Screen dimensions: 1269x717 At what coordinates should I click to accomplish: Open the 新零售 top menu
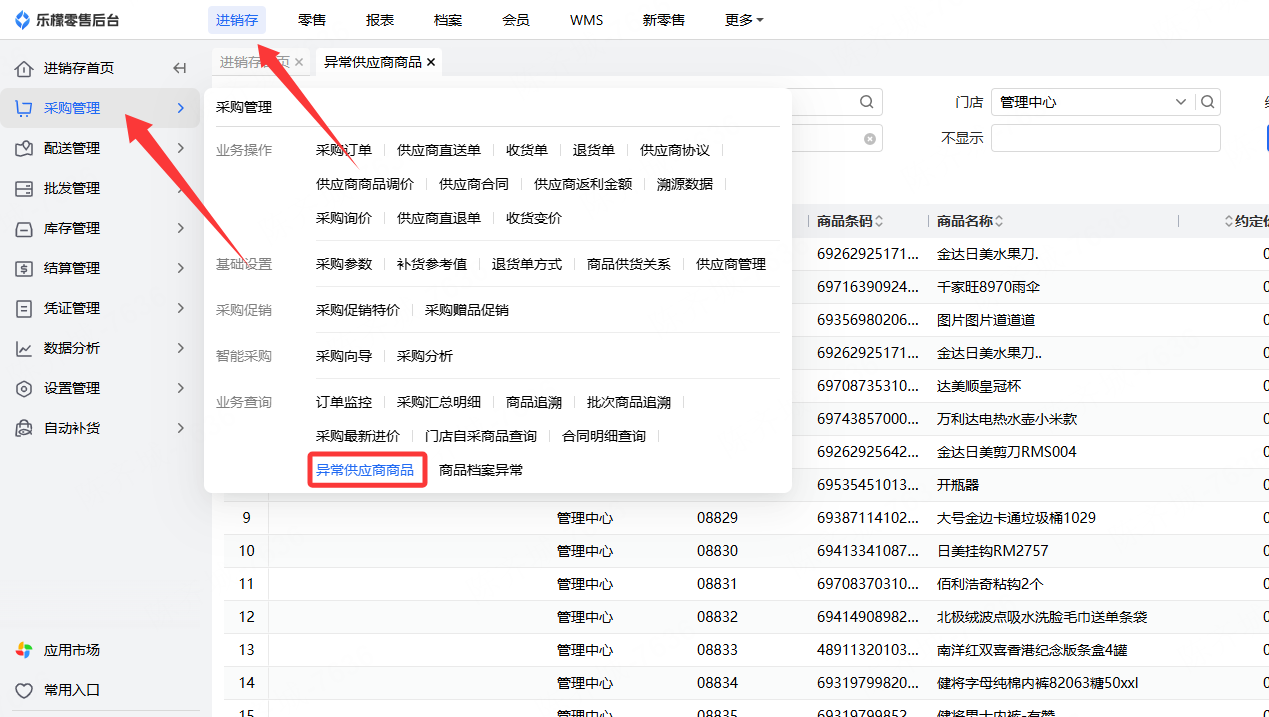(x=664, y=20)
